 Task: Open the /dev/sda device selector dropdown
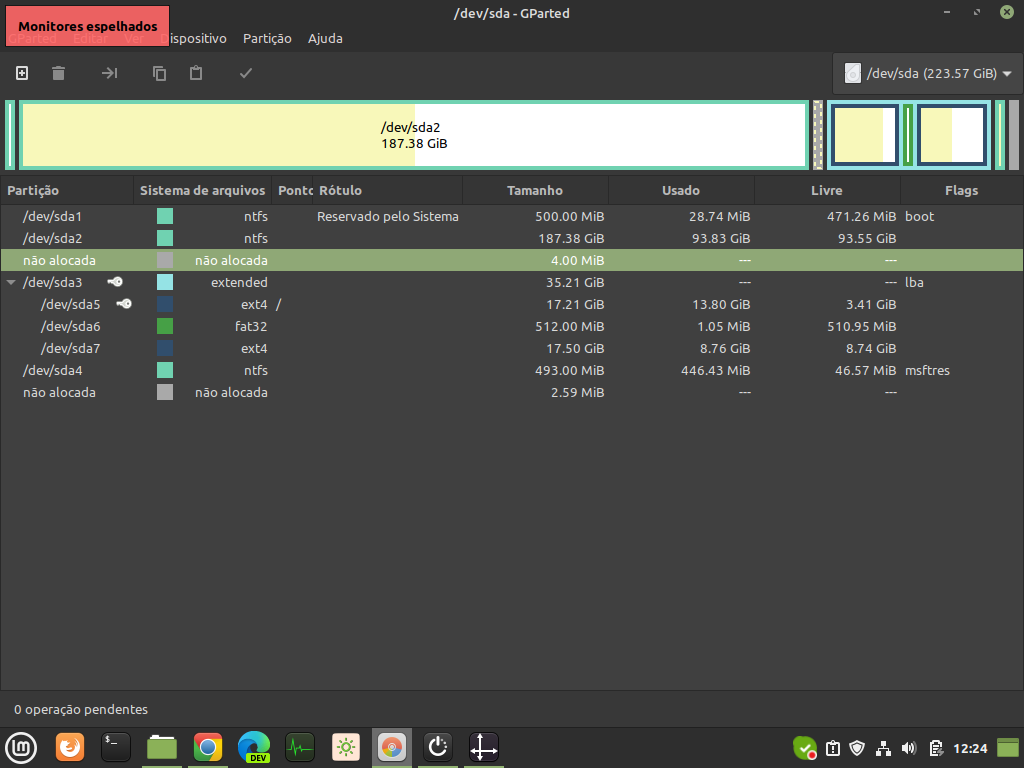pos(927,73)
